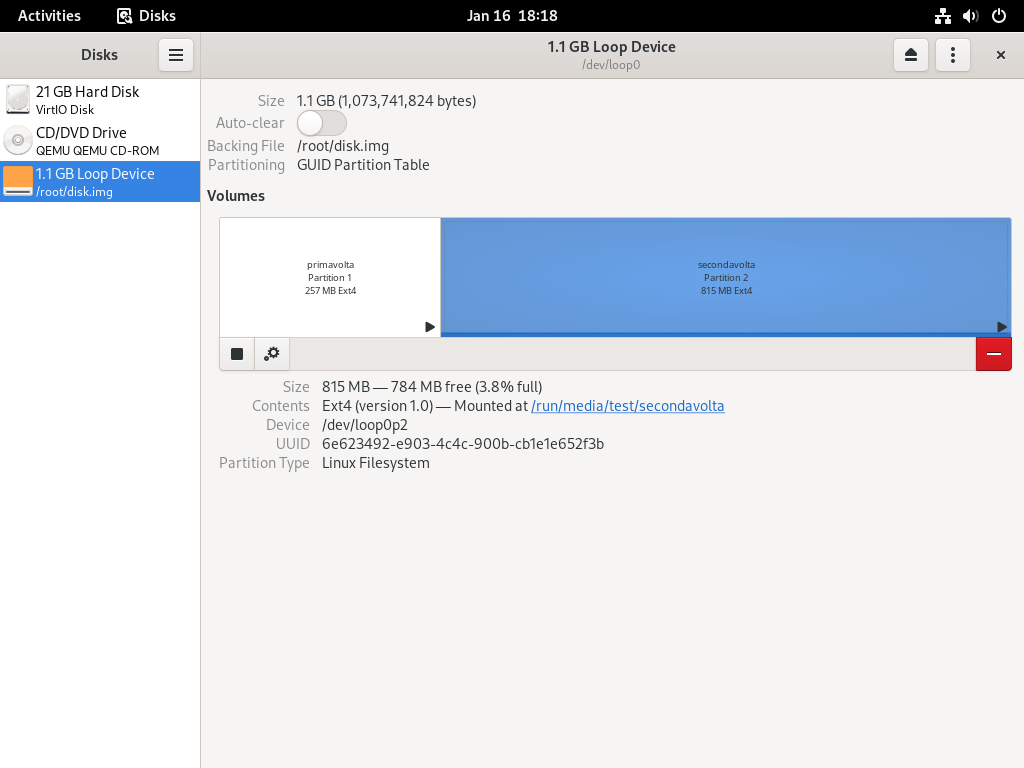Click the Disks app icon in top bar
The image size is (1024, 768).
(124, 16)
